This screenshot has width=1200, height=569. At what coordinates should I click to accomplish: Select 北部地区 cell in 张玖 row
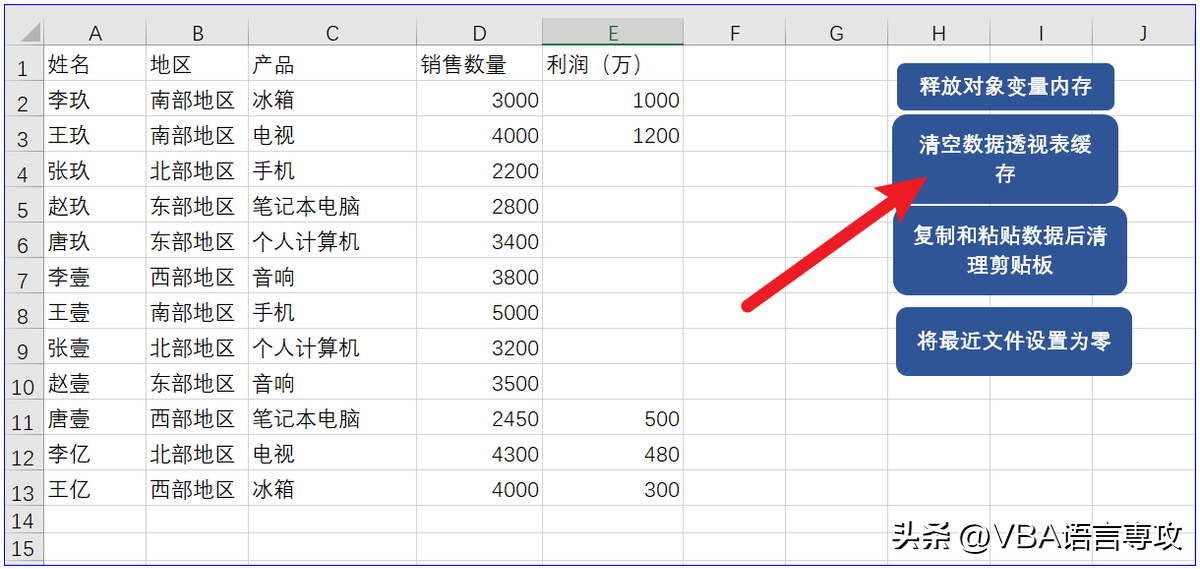197,171
